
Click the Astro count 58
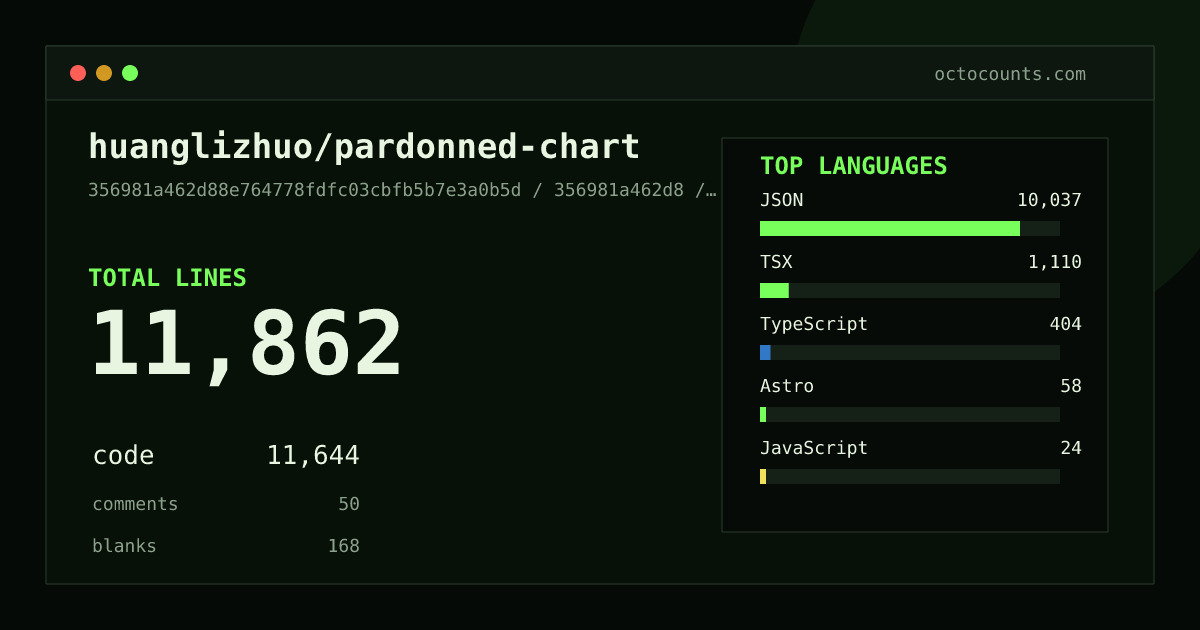[1071, 386]
